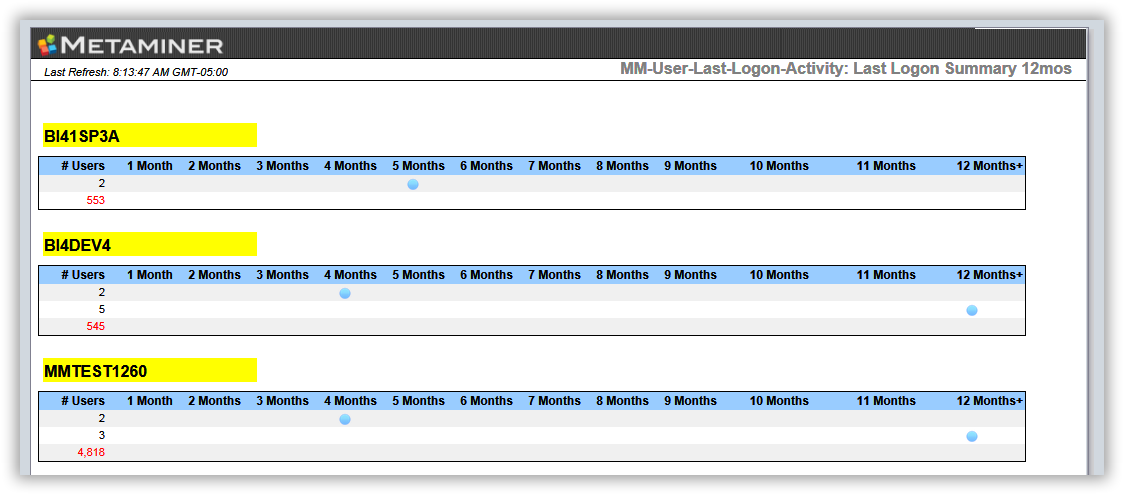Click 1 Month header in BI41SP3A table

[150, 166]
